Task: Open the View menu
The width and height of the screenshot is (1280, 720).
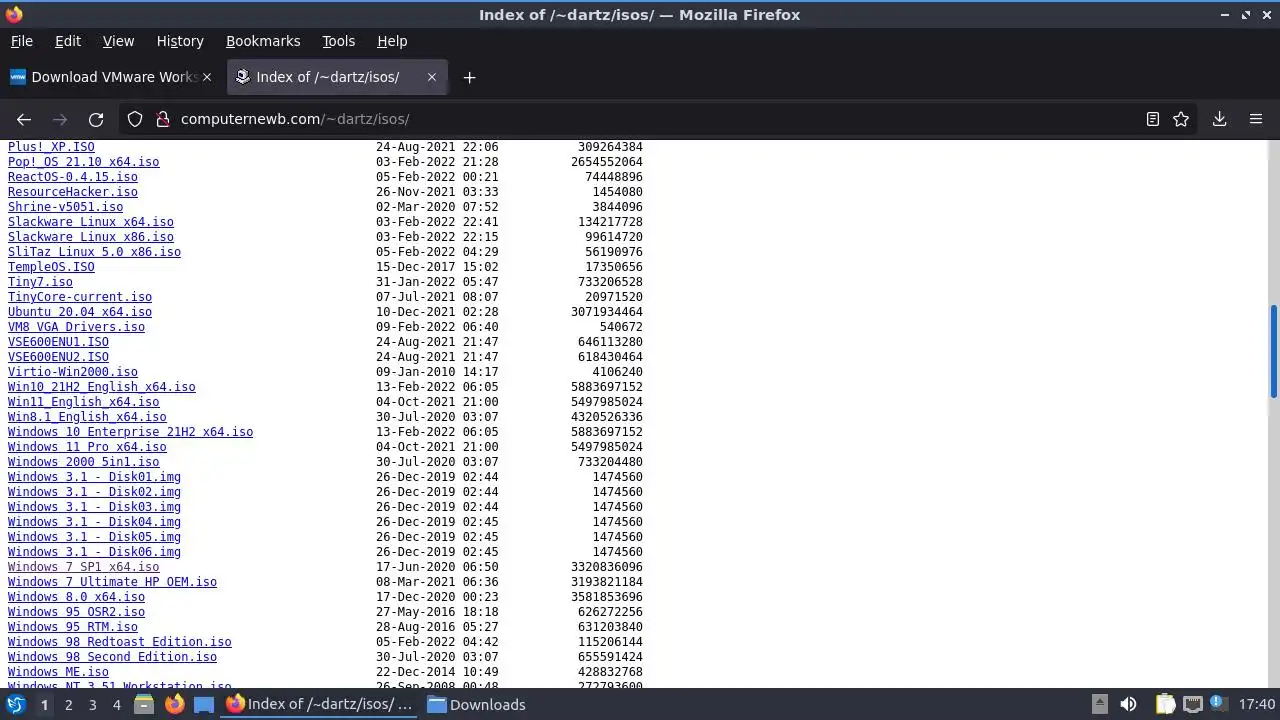Action: pos(118,41)
